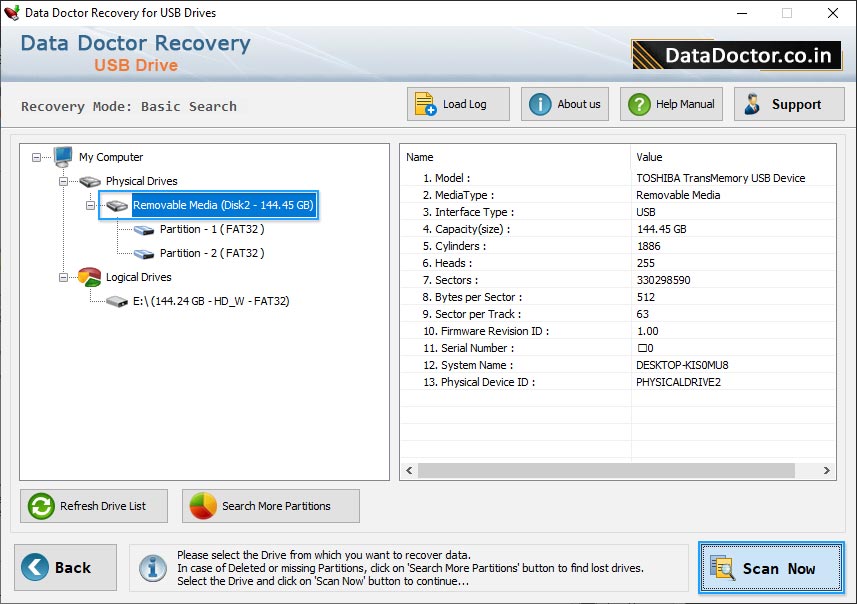Click the Name column header
Viewport: 857px width, 604px height.
pyautogui.click(x=515, y=157)
